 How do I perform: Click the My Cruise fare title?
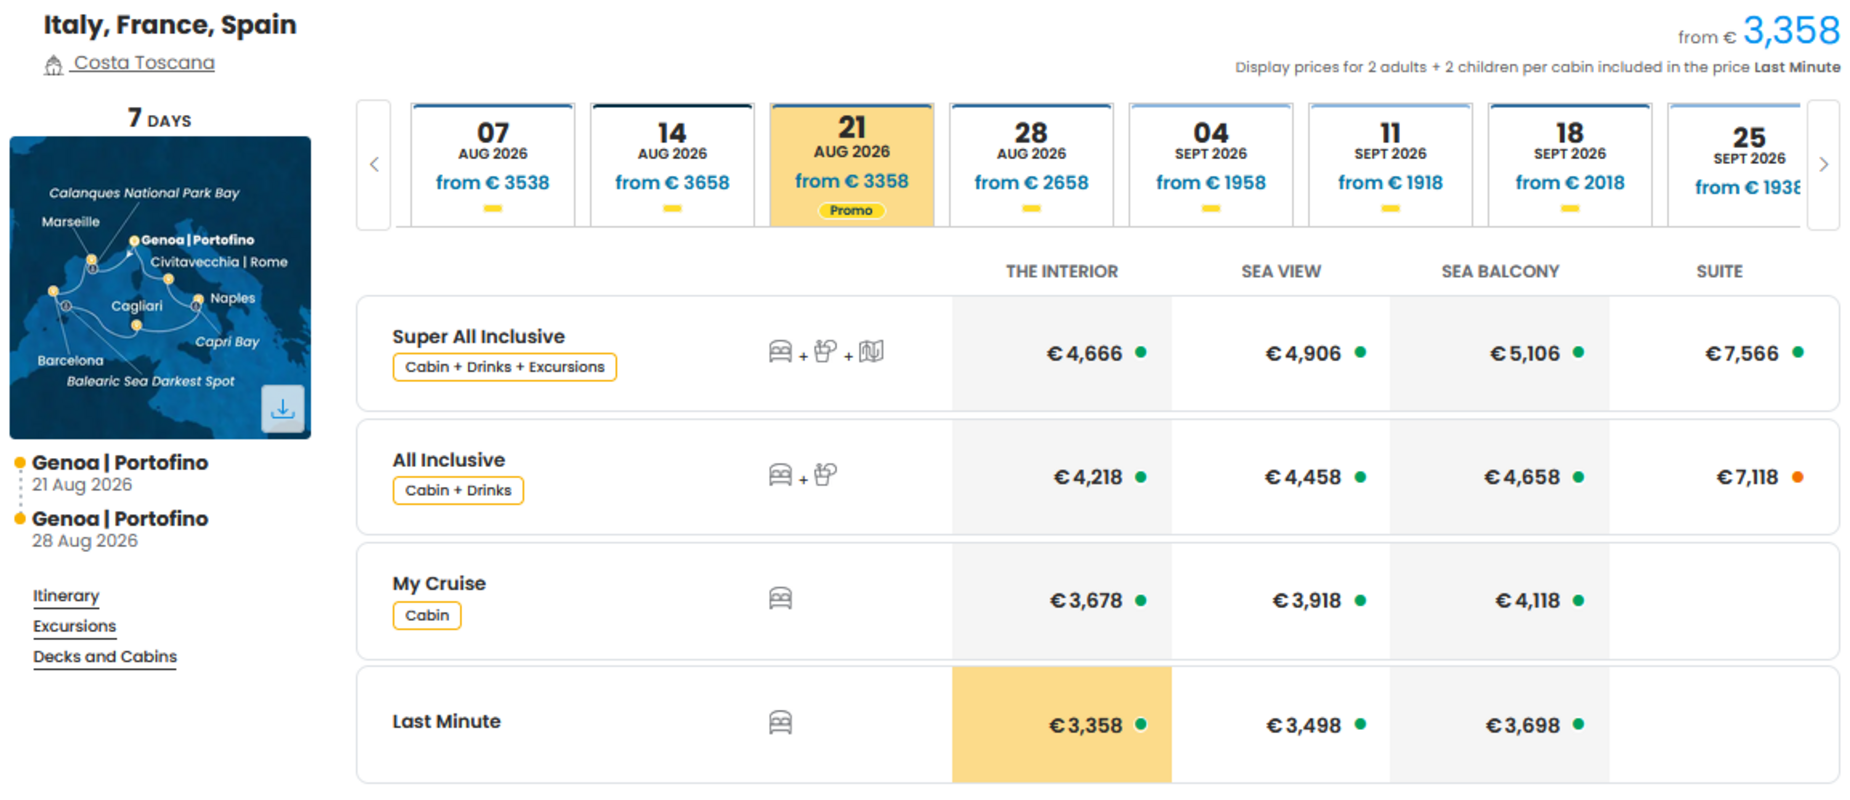pyautogui.click(x=439, y=584)
